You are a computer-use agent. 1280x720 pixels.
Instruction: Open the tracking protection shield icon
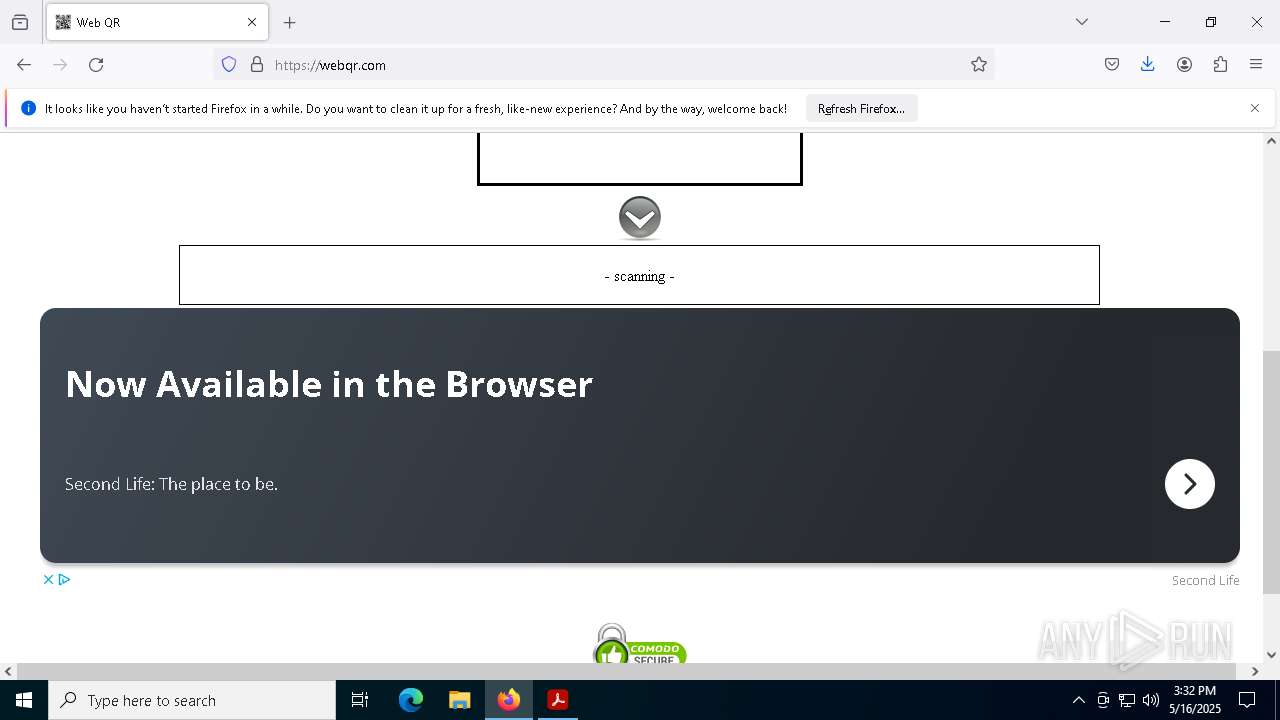click(229, 65)
